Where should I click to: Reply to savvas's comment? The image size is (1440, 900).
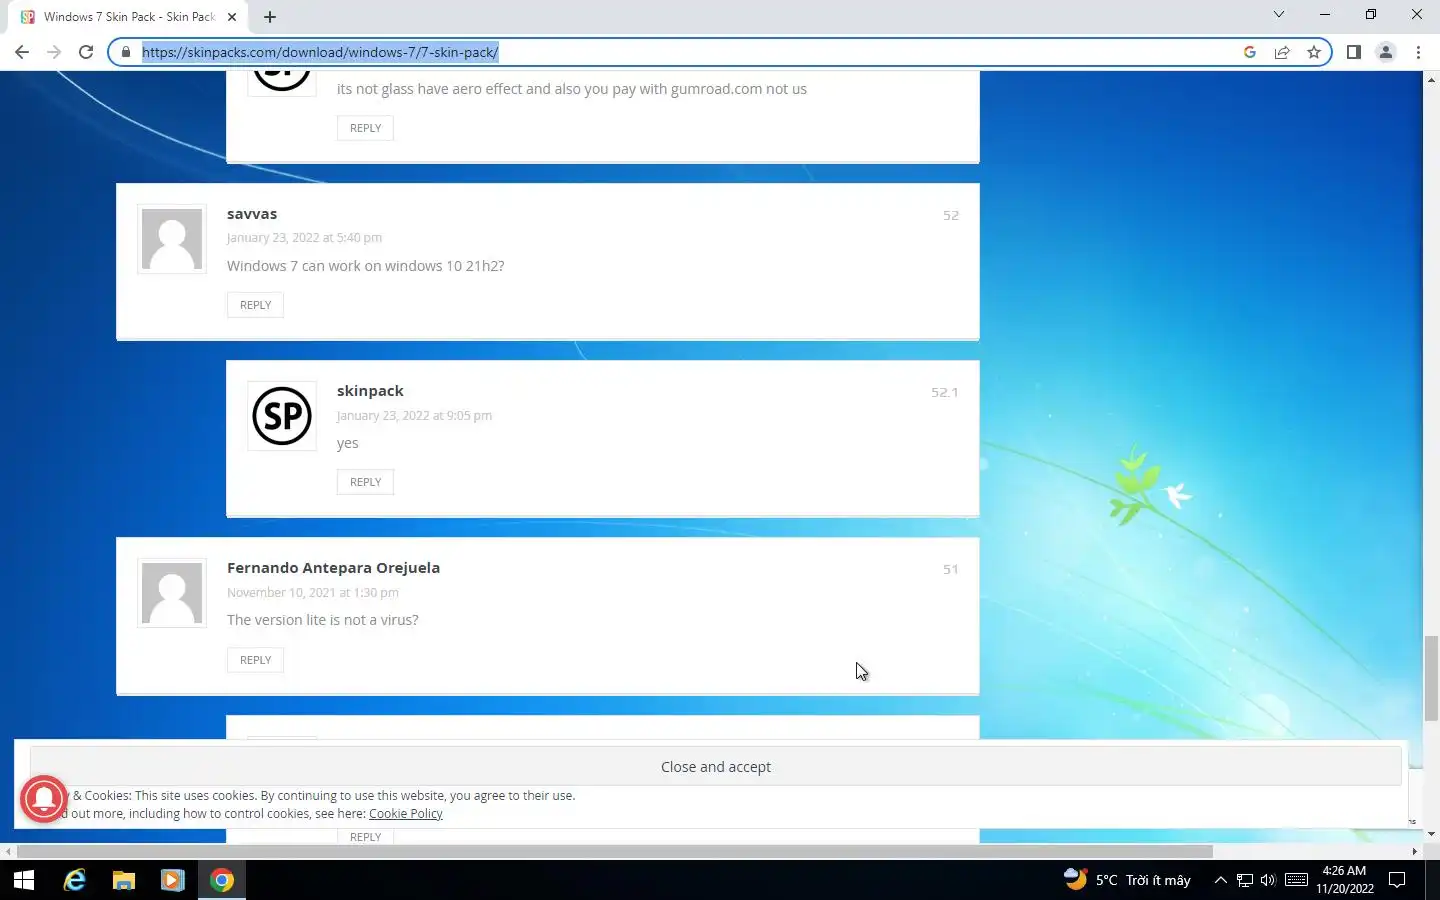tap(255, 305)
